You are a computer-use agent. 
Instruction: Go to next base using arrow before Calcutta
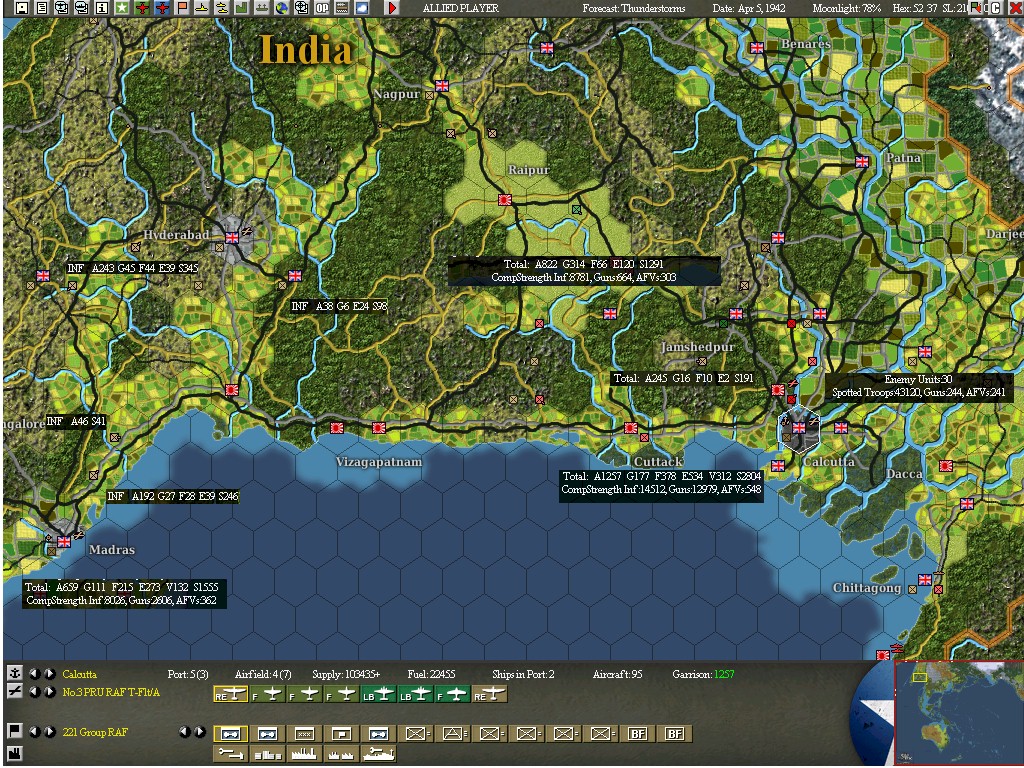[x=50, y=674]
